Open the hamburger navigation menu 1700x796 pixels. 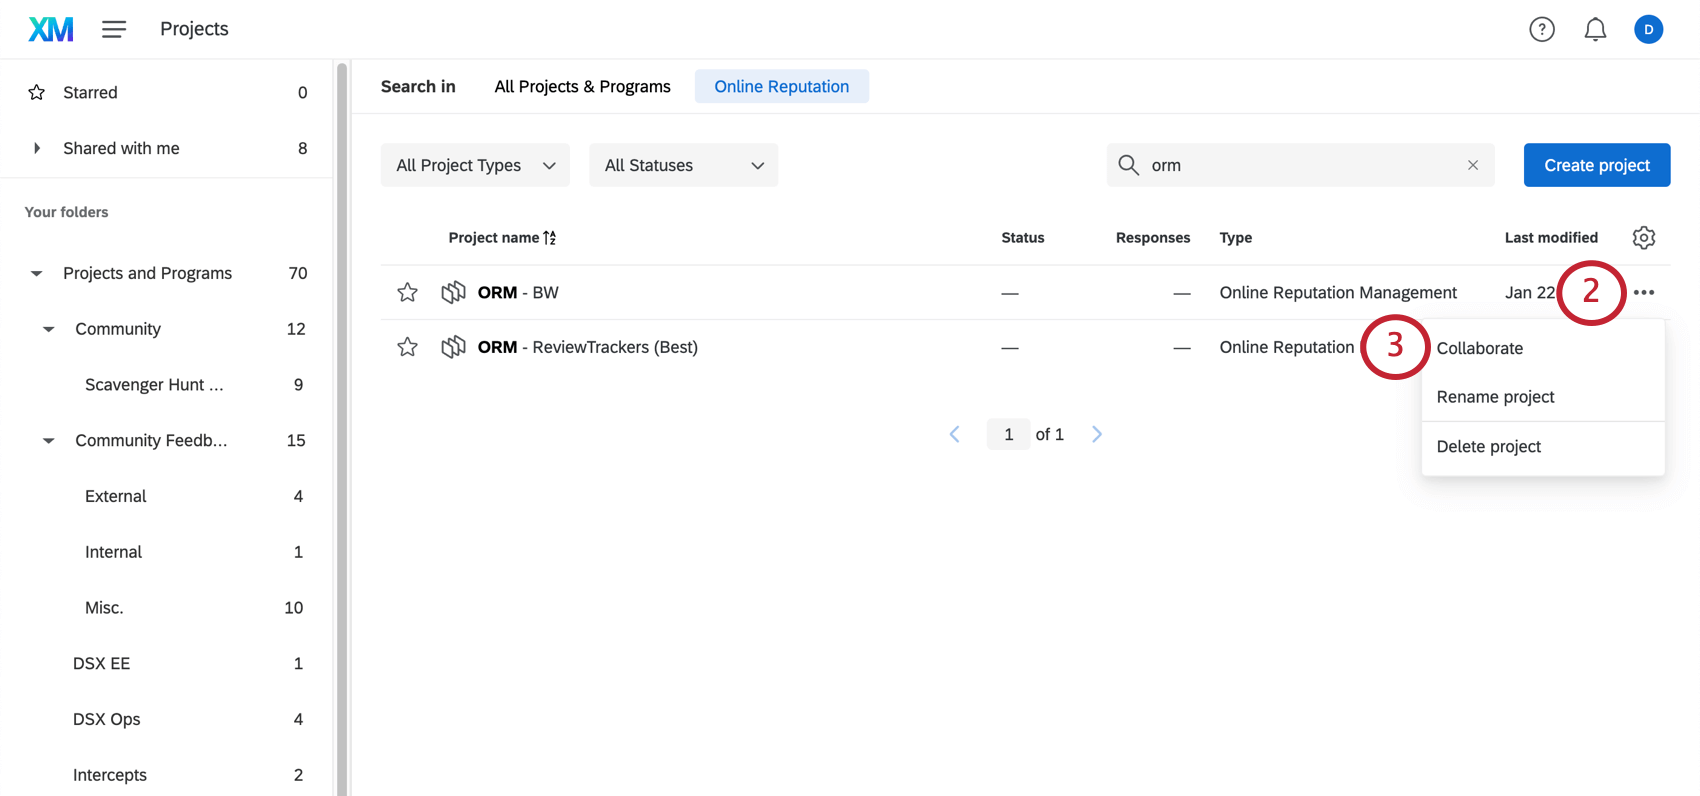click(114, 29)
